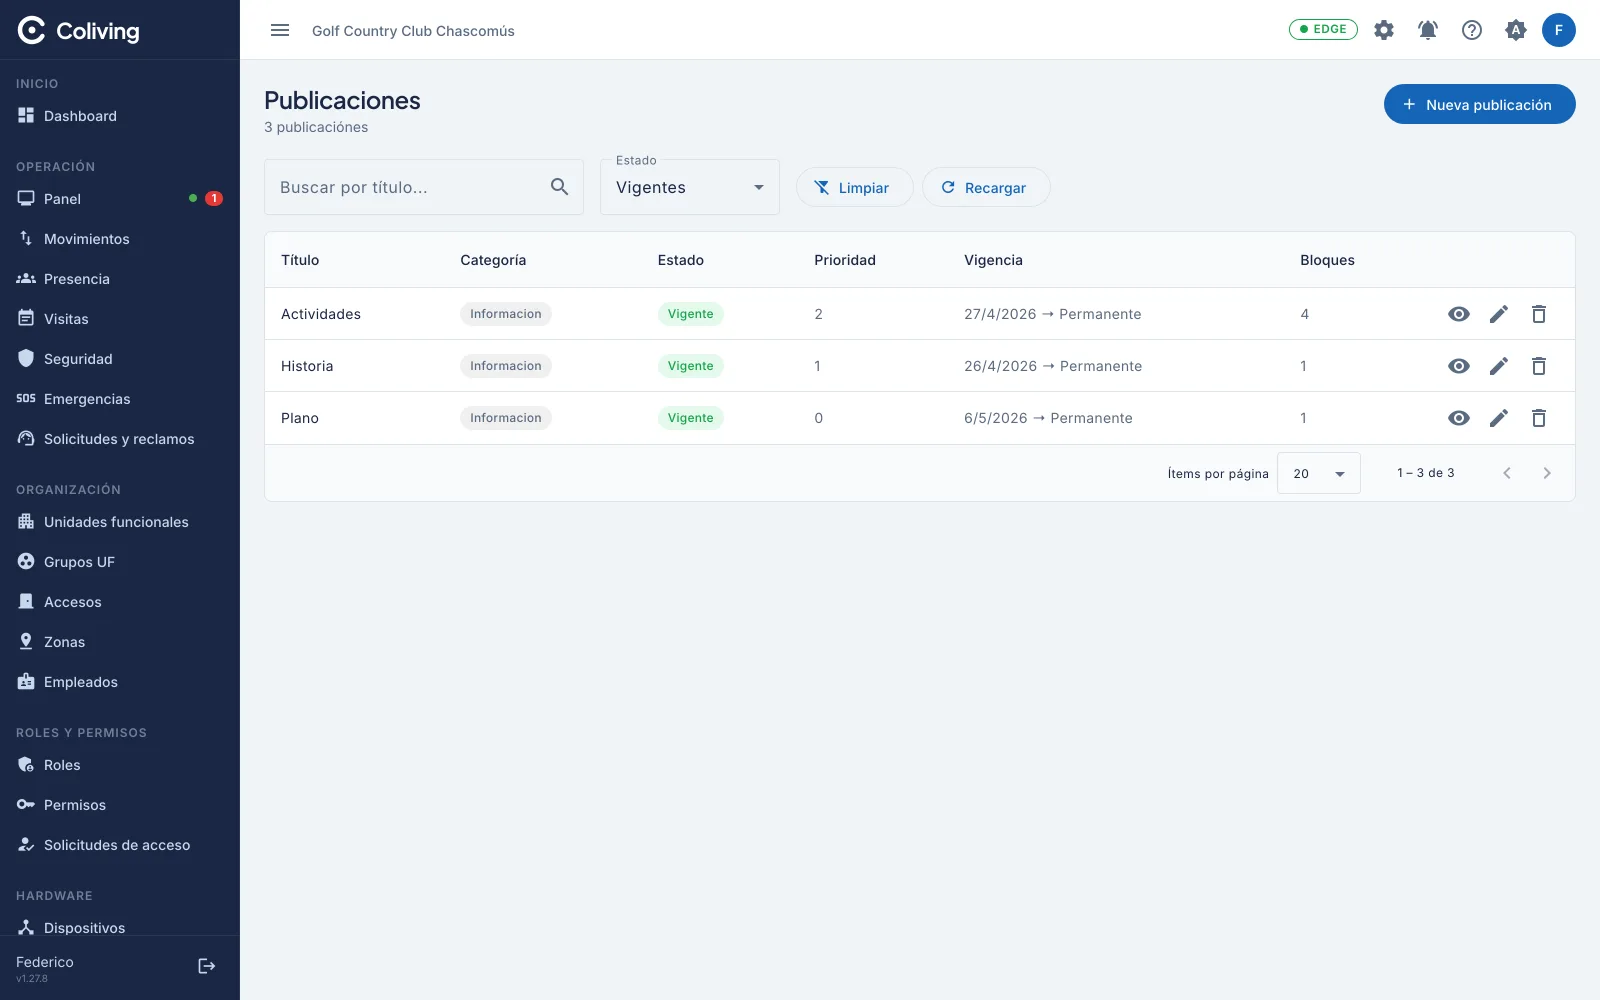
Task: Open the Estado dropdown showing Vigentes
Action: tap(690, 187)
